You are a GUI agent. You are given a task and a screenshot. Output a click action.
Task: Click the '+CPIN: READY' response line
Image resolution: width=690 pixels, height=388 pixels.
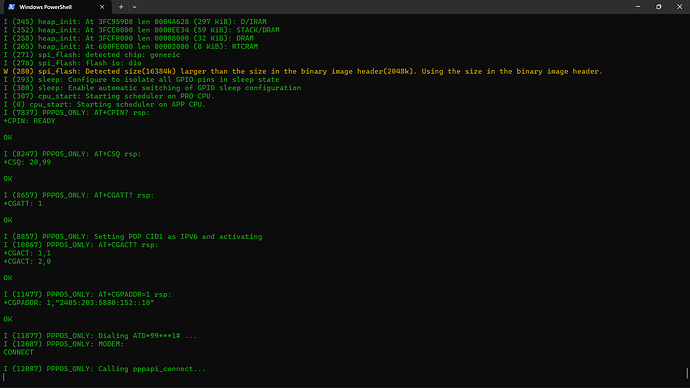coord(29,121)
